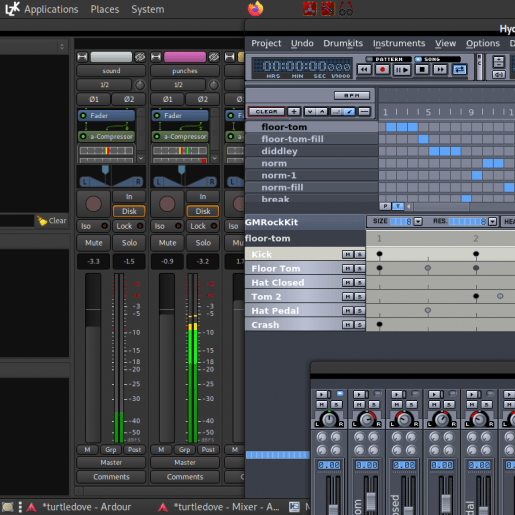515x515 pixels.
Task: Click the BPM button in song editor
Action: click(352, 96)
